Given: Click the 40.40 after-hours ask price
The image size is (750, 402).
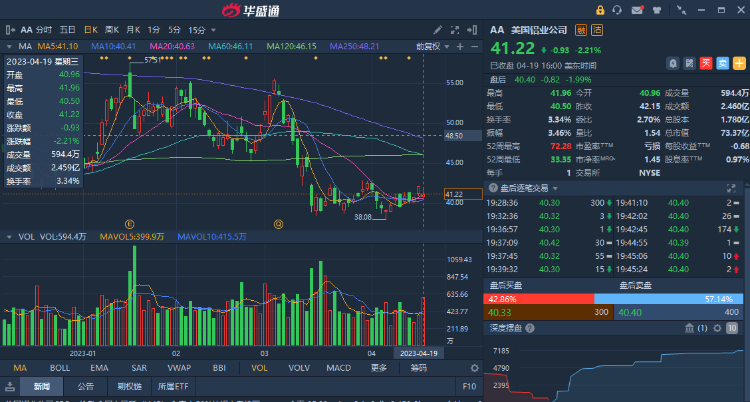Looking at the screenshot, I should (x=629, y=313).
